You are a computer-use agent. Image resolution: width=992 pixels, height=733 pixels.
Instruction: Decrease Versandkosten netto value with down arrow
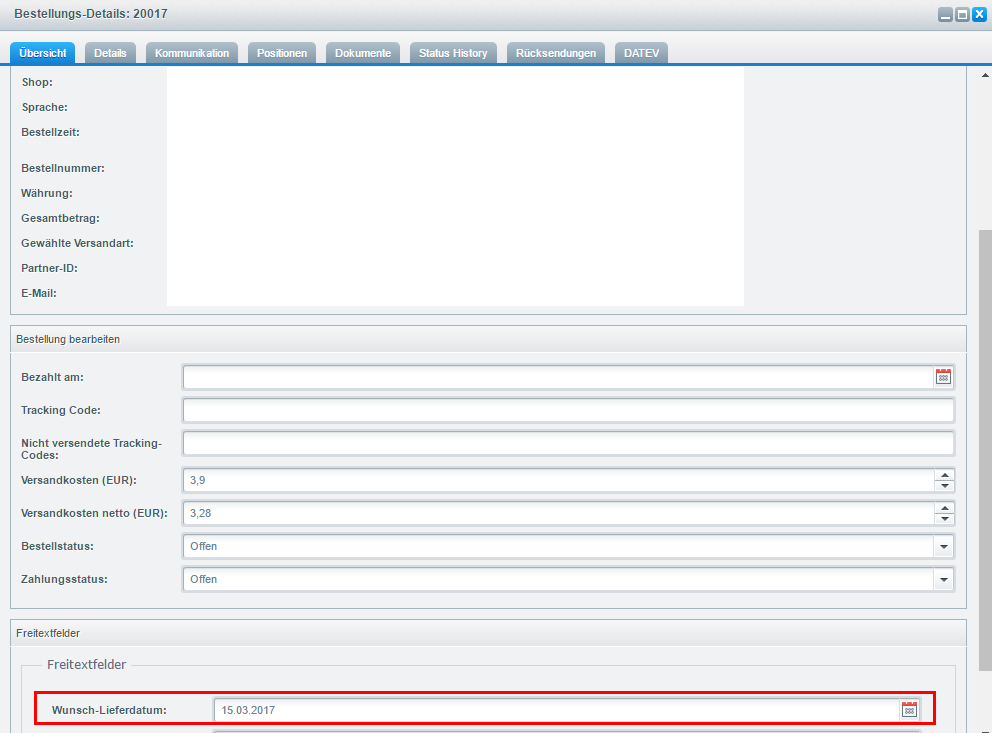click(944, 519)
